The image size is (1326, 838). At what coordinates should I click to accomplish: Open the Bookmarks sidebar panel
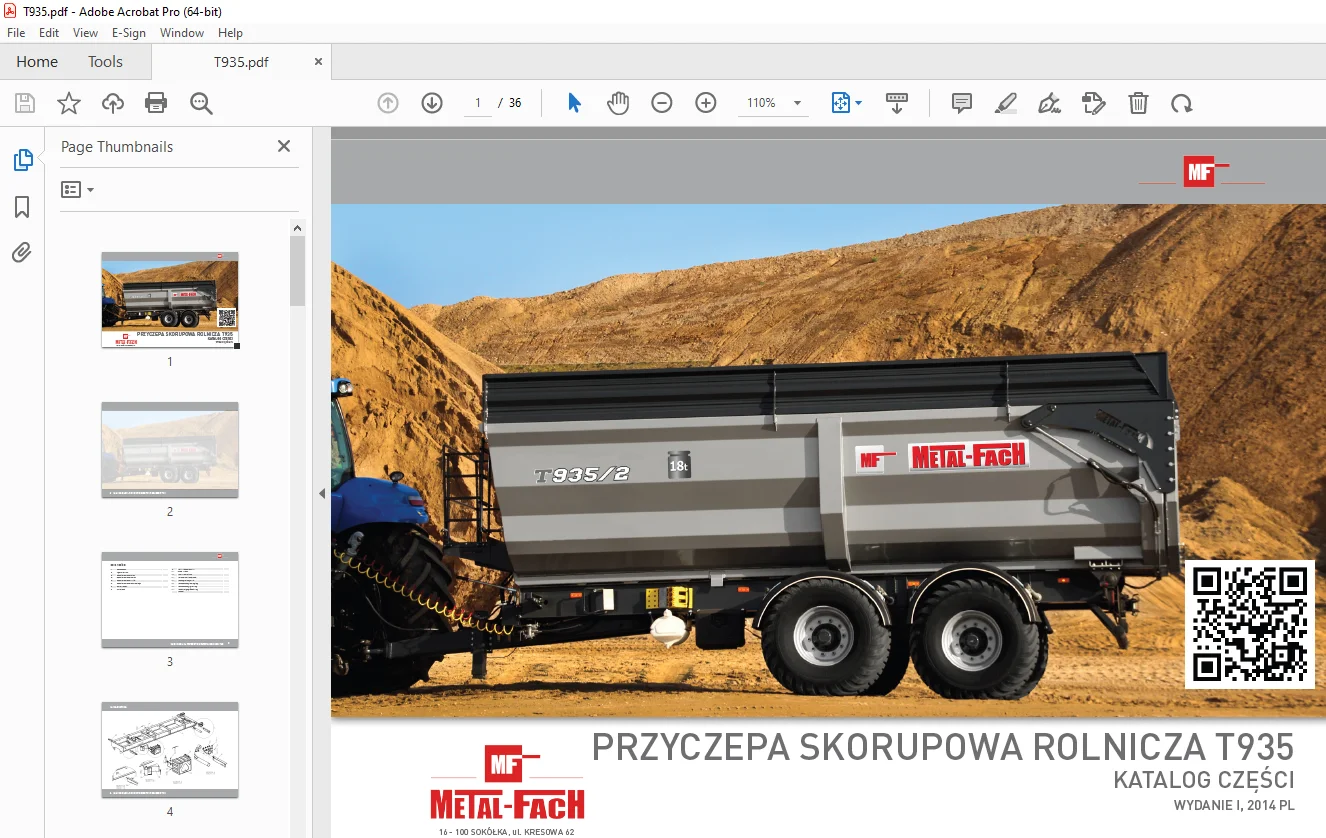coord(22,207)
